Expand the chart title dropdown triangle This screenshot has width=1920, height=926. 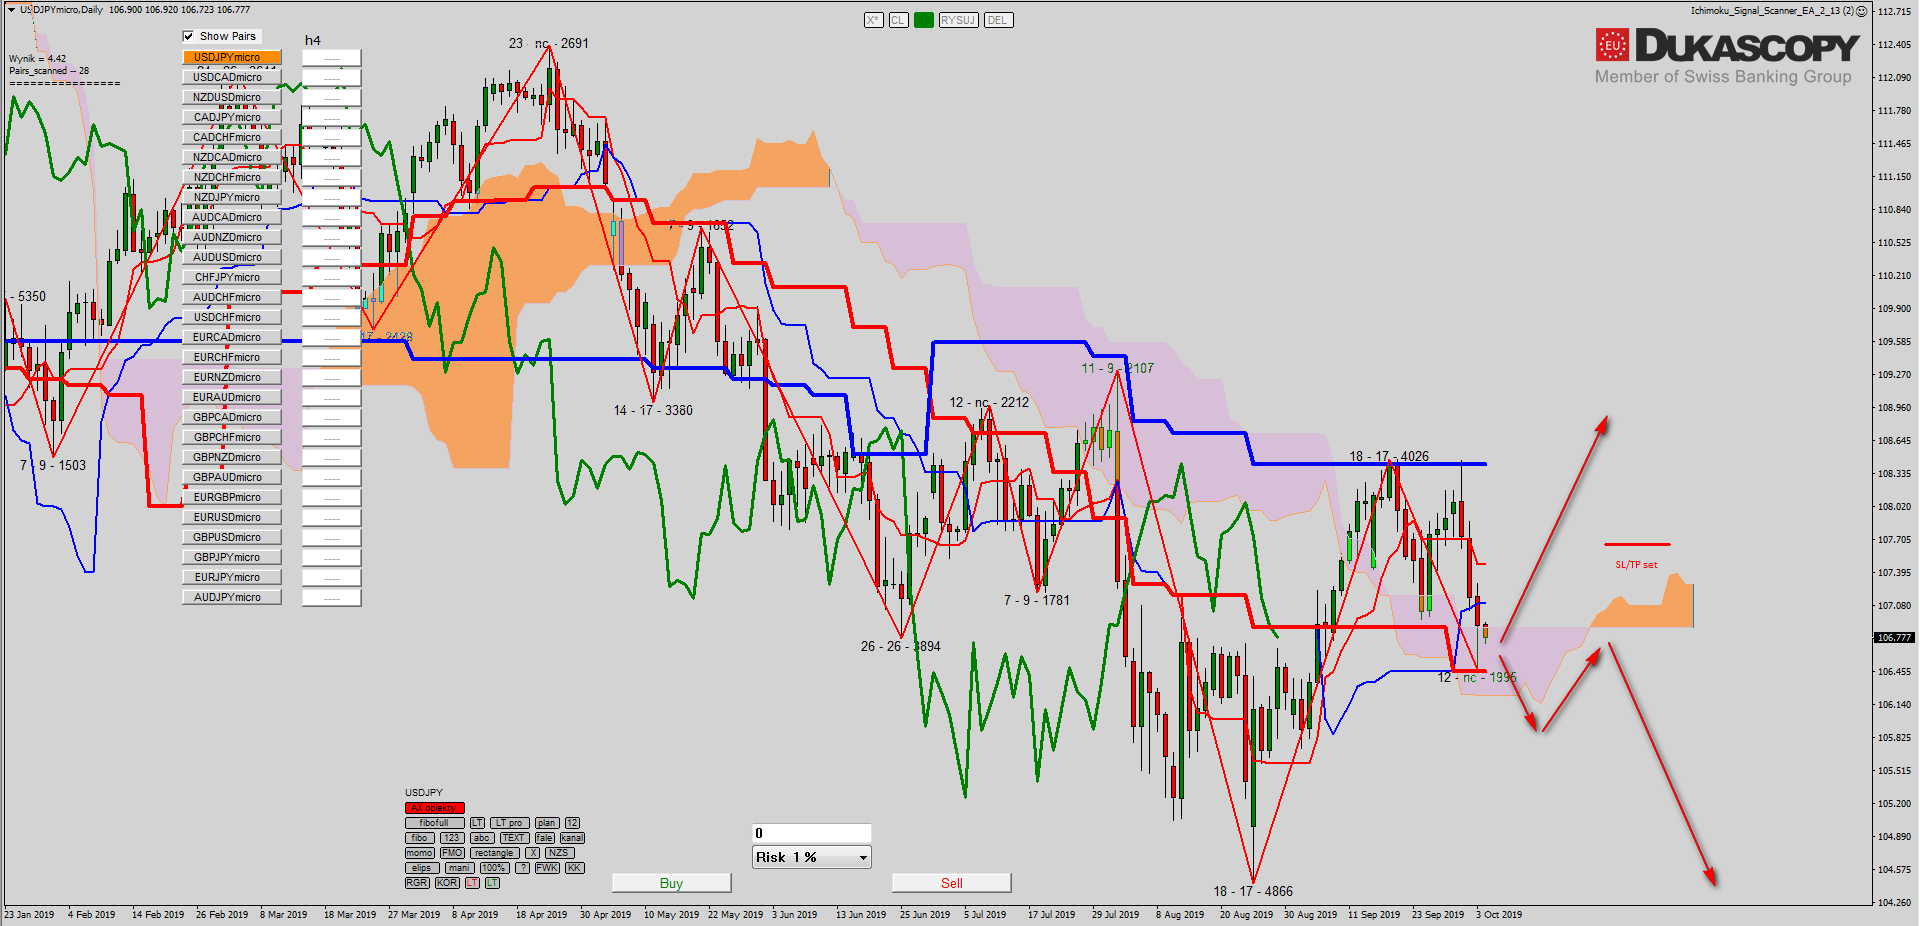(11, 9)
